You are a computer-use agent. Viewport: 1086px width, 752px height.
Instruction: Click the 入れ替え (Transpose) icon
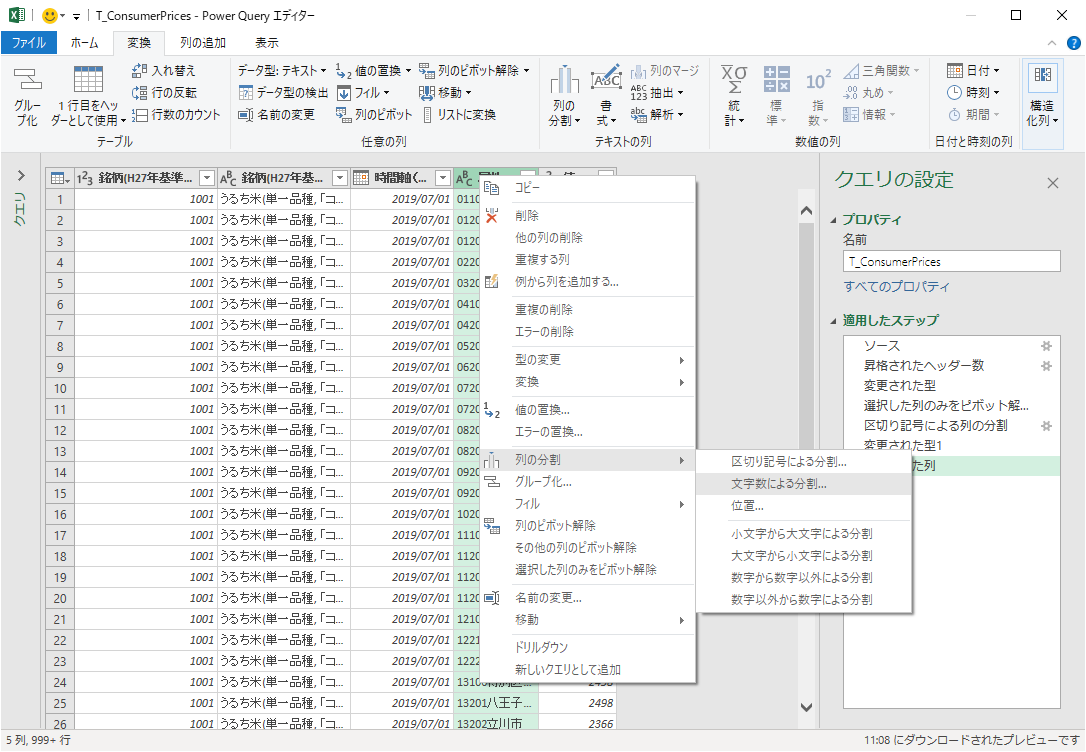pos(140,71)
